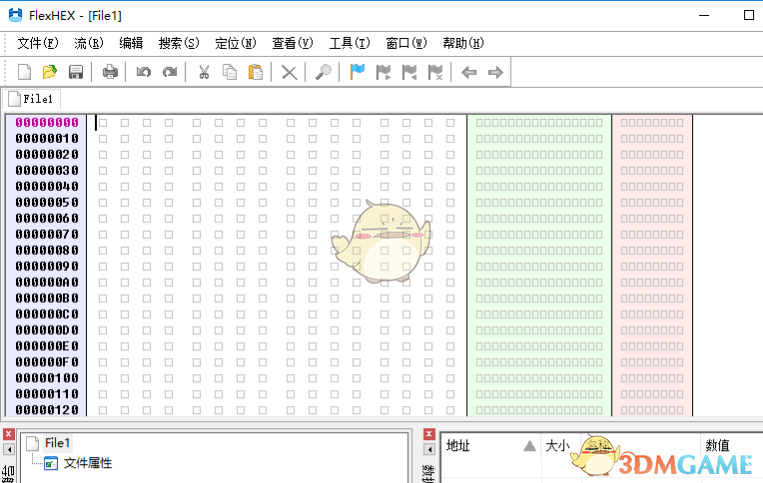The height and width of the screenshot is (483, 763).
Task: Click address 000000A0 in offset column
Action: [x=47, y=282]
